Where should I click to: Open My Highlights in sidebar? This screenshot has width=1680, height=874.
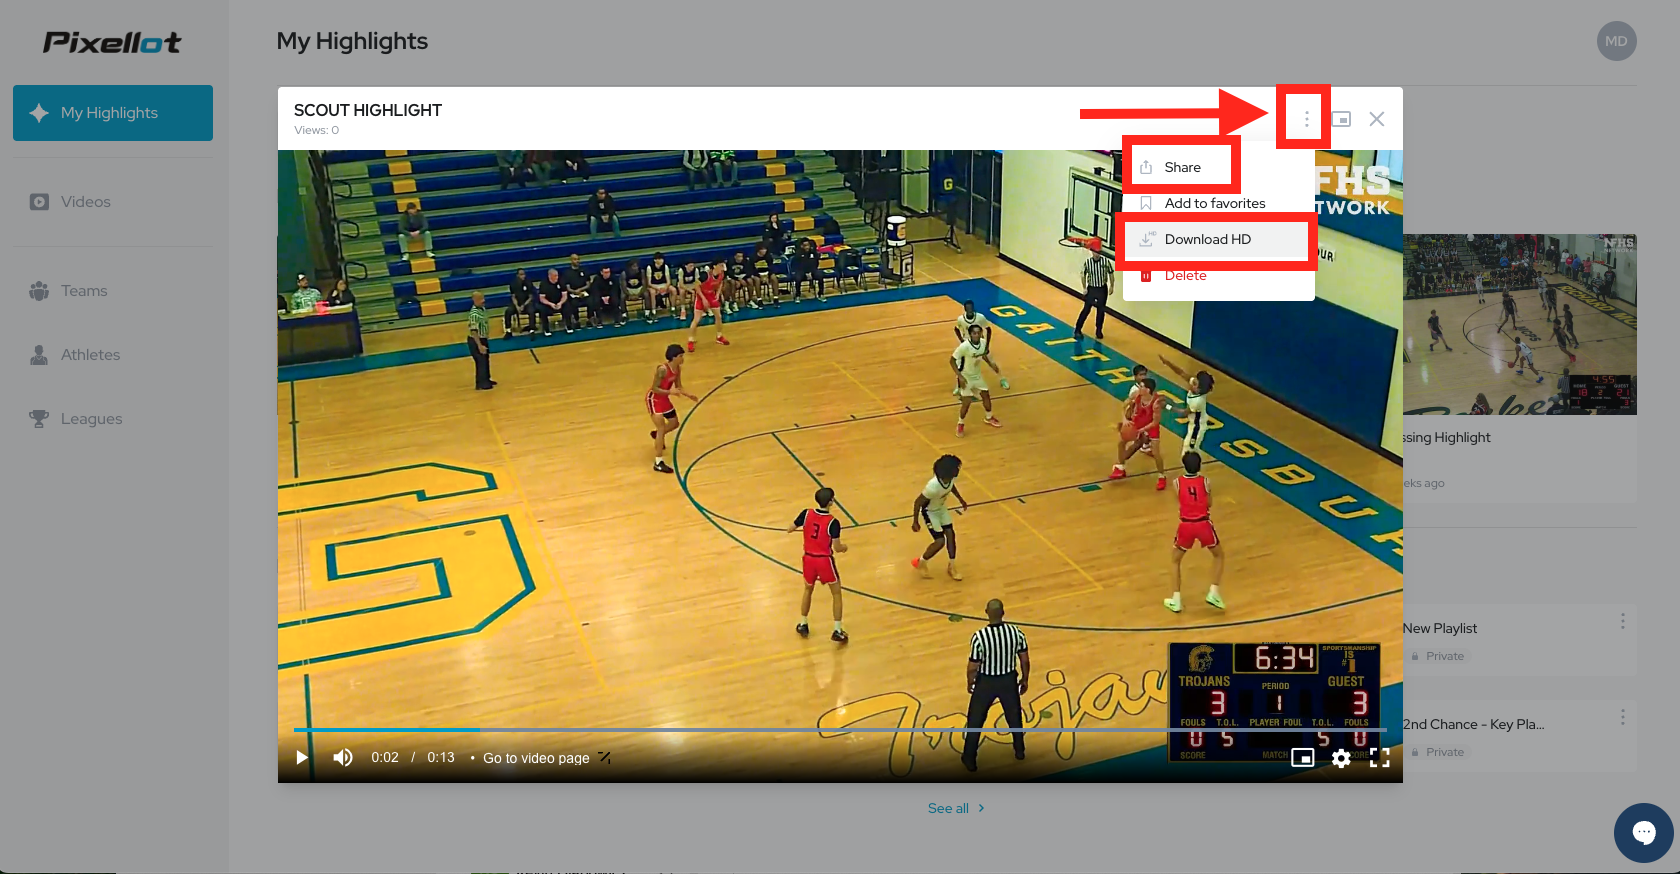(113, 113)
